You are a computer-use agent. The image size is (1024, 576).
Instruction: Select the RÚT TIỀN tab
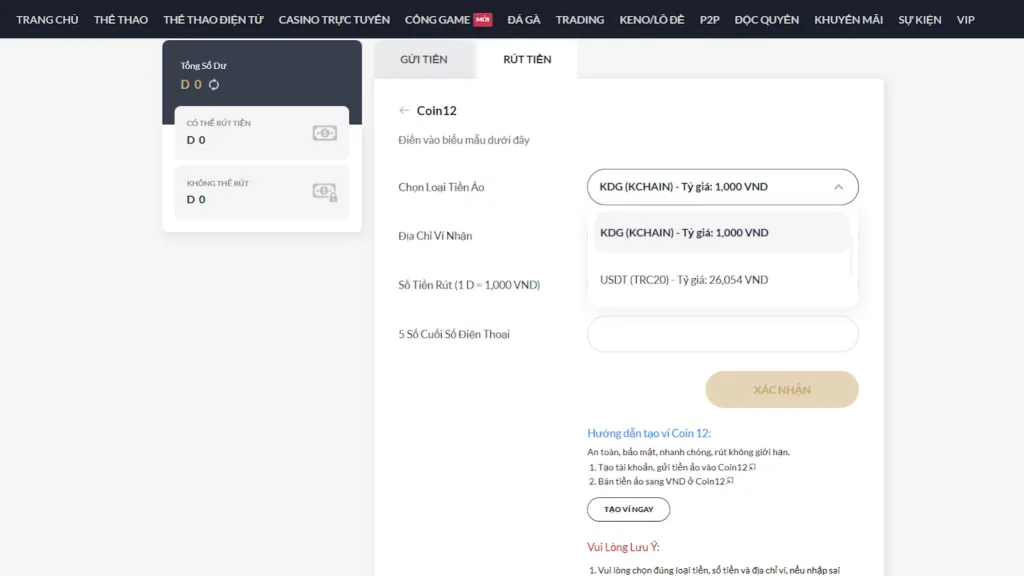(527, 60)
